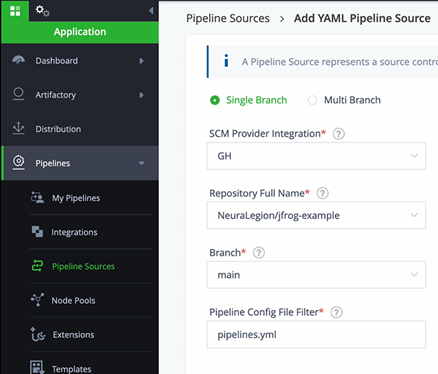Screen dimensions: 438x374
Task: Click help icon beside Repository Full Name
Action: [x=322, y=193]
